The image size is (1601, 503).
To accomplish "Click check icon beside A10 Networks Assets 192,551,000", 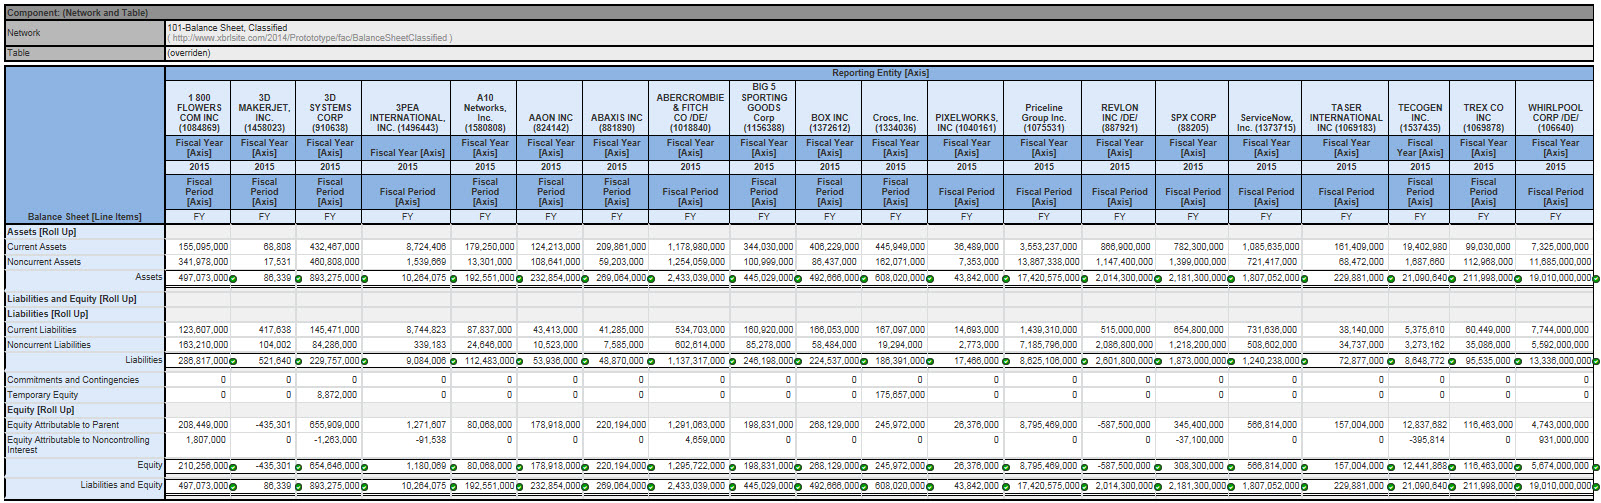I will tap(520, 279).
